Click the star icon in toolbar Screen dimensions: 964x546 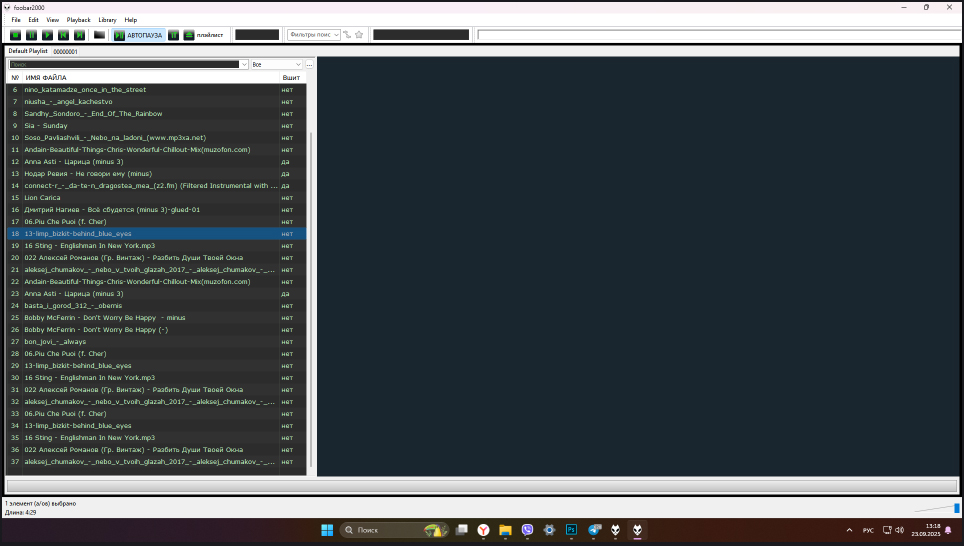359,35
